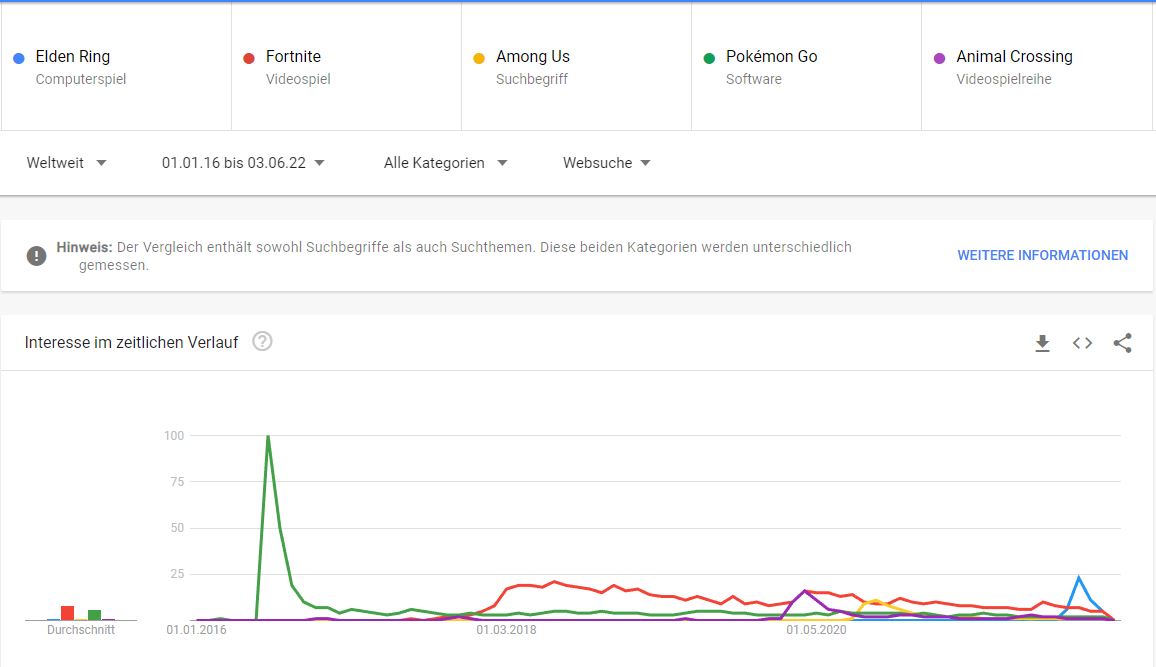Image resolution: width=1156 pixels, height=667 pixels.
Task: Click the Computerspiel subtitle under Elden Ring
Action: point(81,79)
